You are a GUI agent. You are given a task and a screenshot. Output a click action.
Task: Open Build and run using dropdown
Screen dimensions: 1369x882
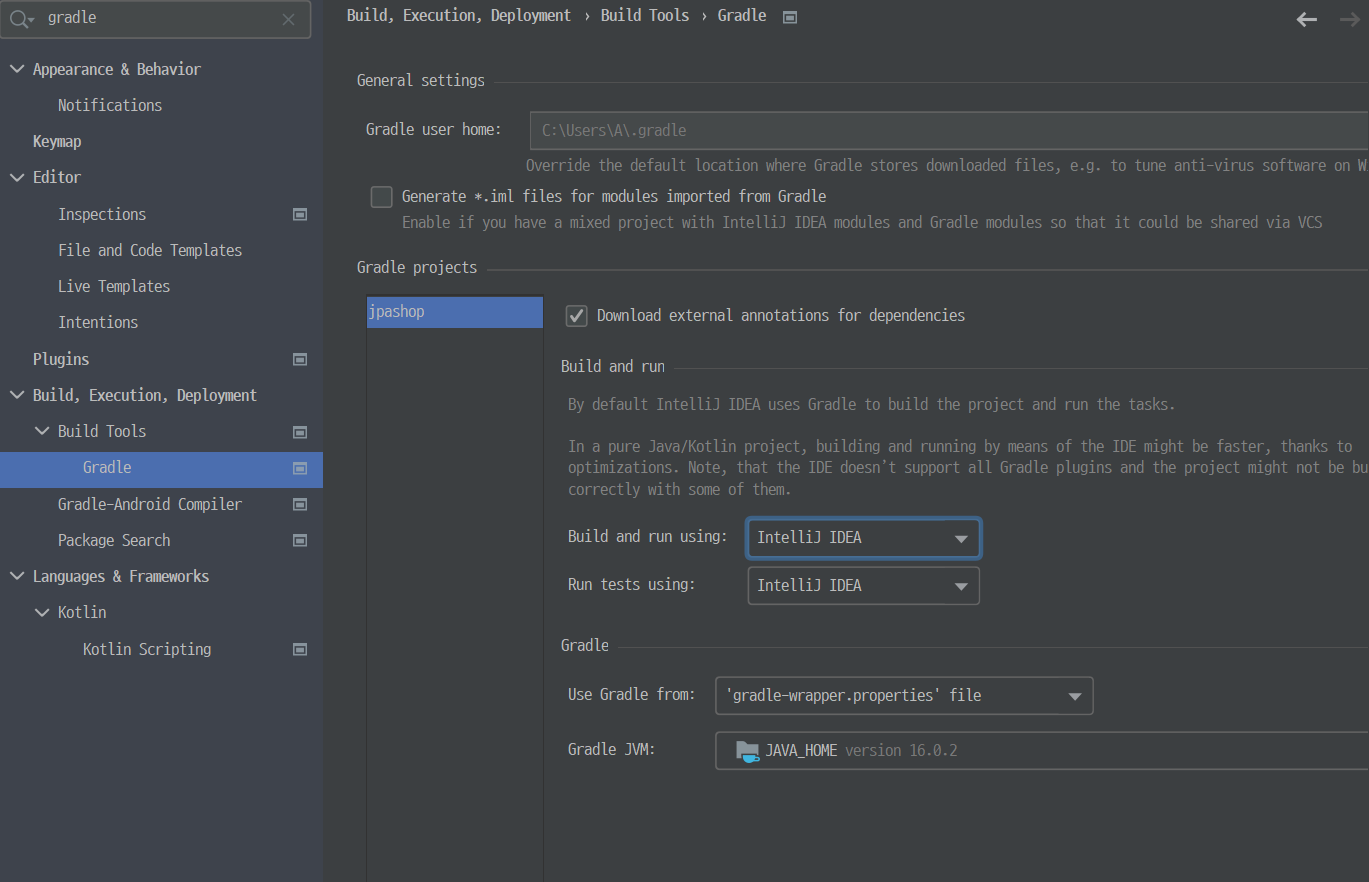point(863,538)
